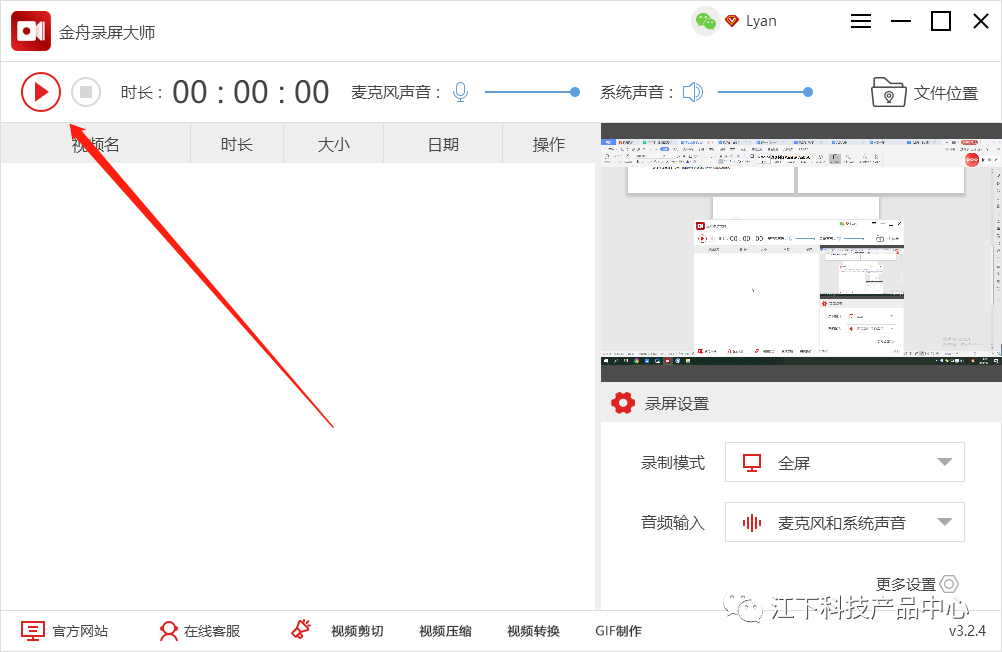
Task: Click the v3.2.4 version label
Action: pos(967,632)
